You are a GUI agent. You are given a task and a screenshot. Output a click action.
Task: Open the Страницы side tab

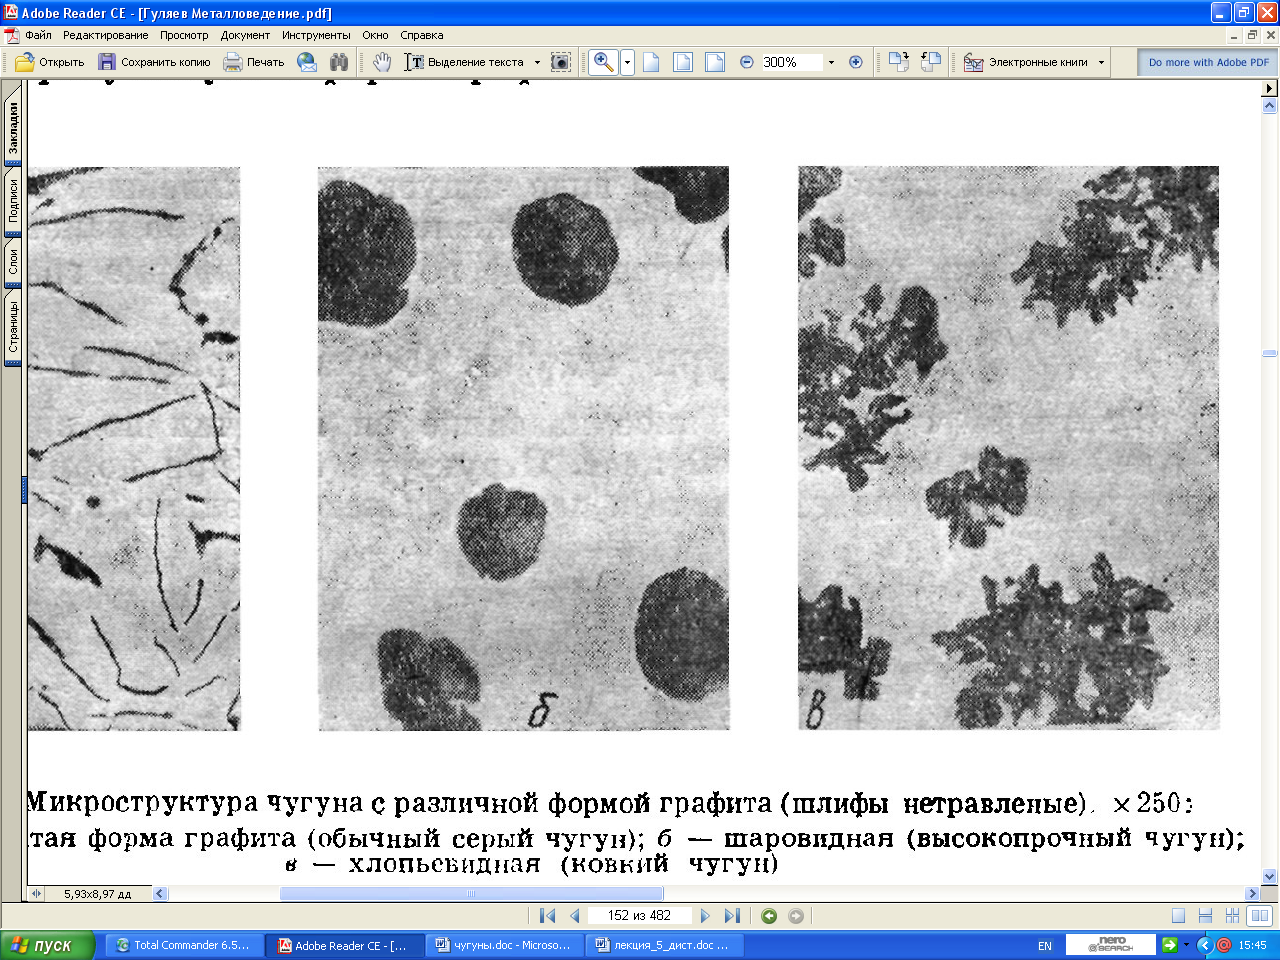[13, 328]
